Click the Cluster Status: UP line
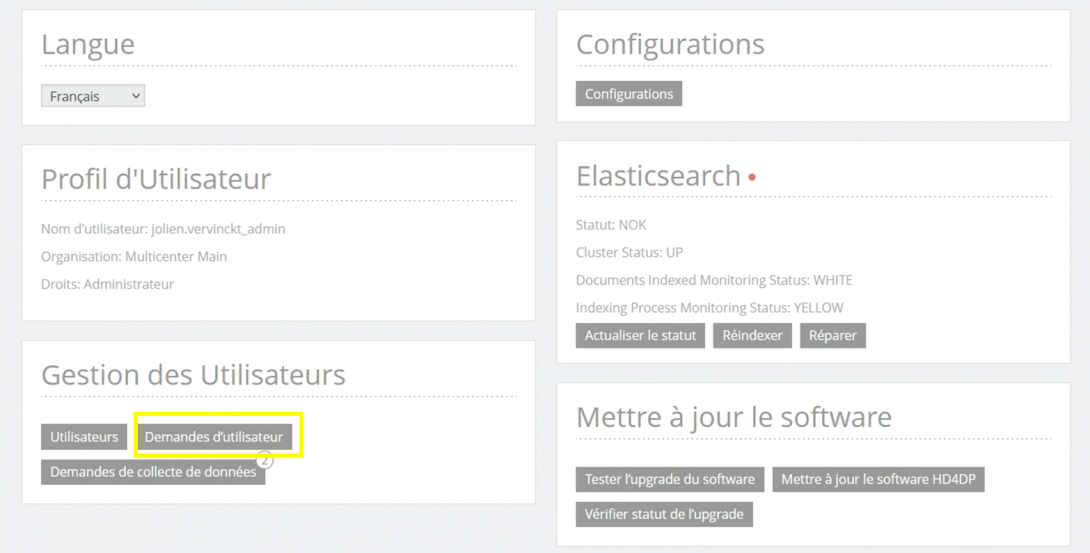This screenshot has height=553, width=1090. (x=629, y=253)
